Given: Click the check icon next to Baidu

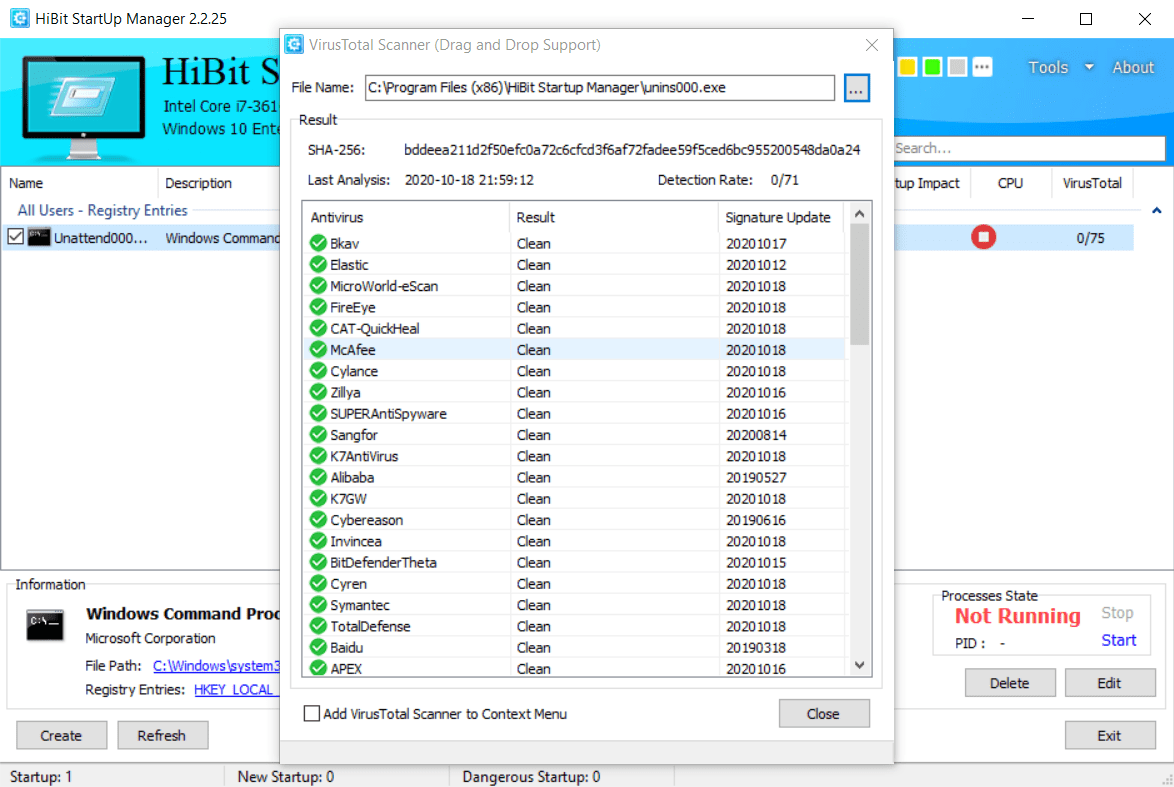Looking at the screenshot, I should (x=318, y=647).
